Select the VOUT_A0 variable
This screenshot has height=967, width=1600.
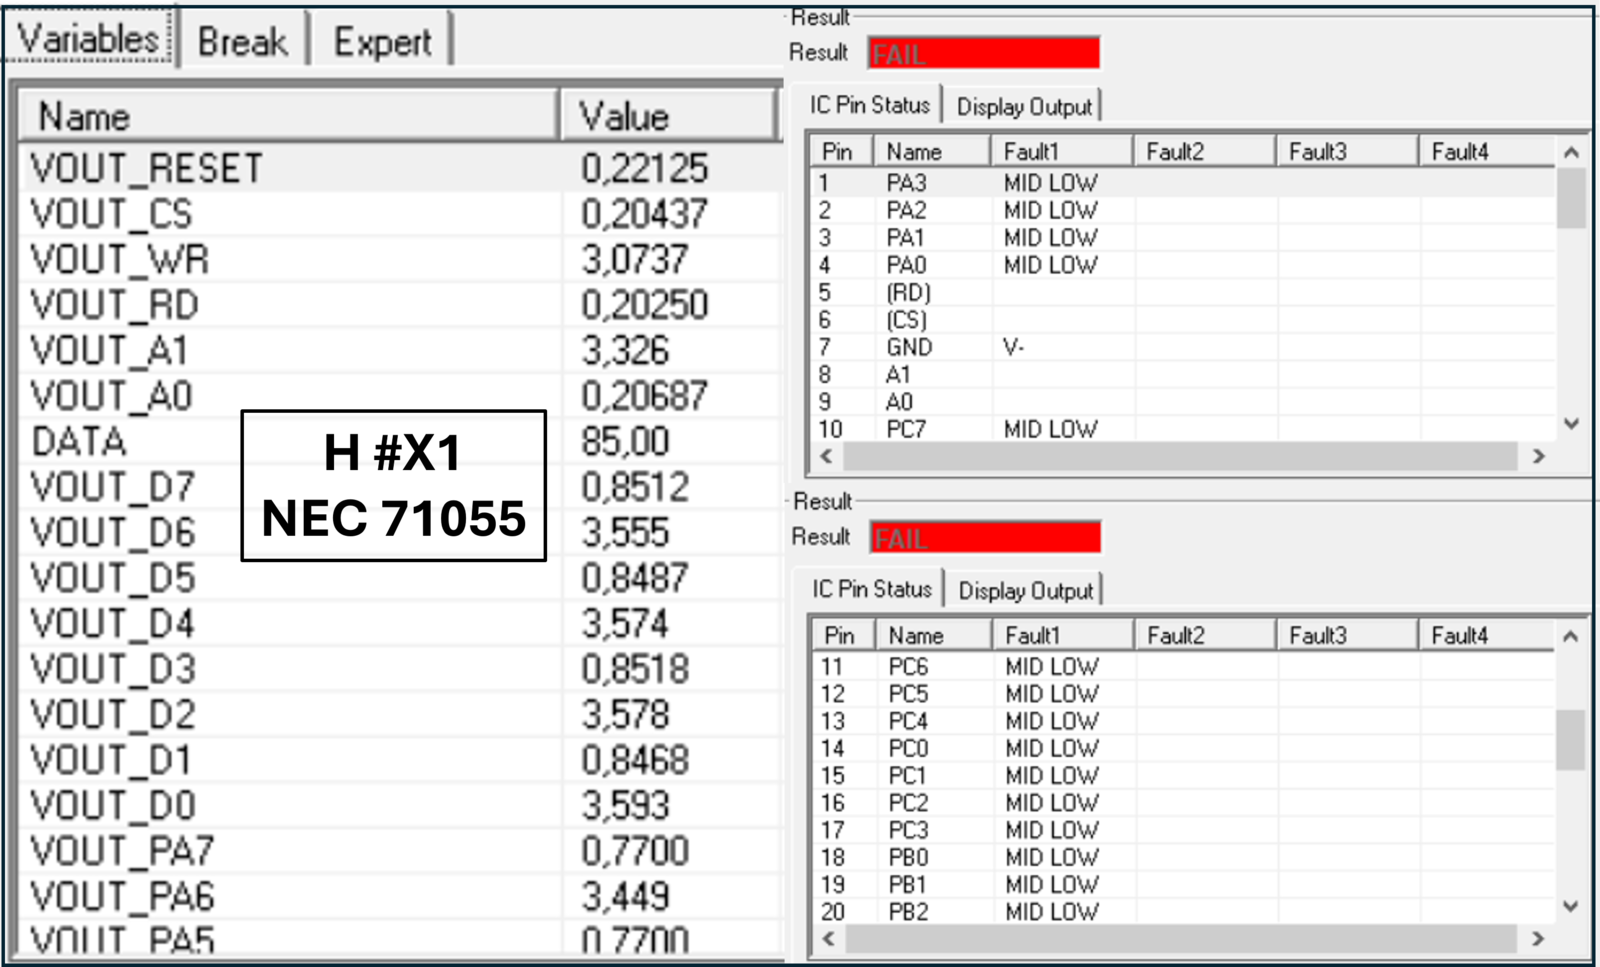coord(111,396)
